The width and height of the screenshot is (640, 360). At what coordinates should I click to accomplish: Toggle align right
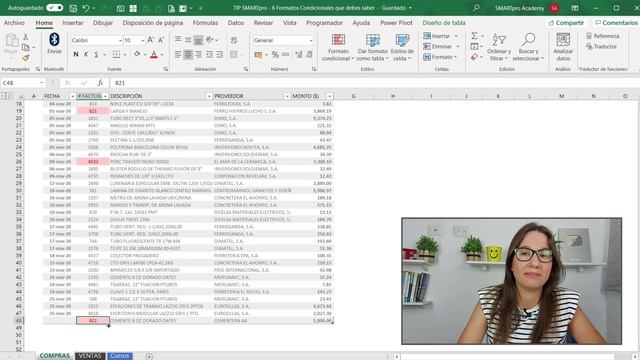[198, 54]
